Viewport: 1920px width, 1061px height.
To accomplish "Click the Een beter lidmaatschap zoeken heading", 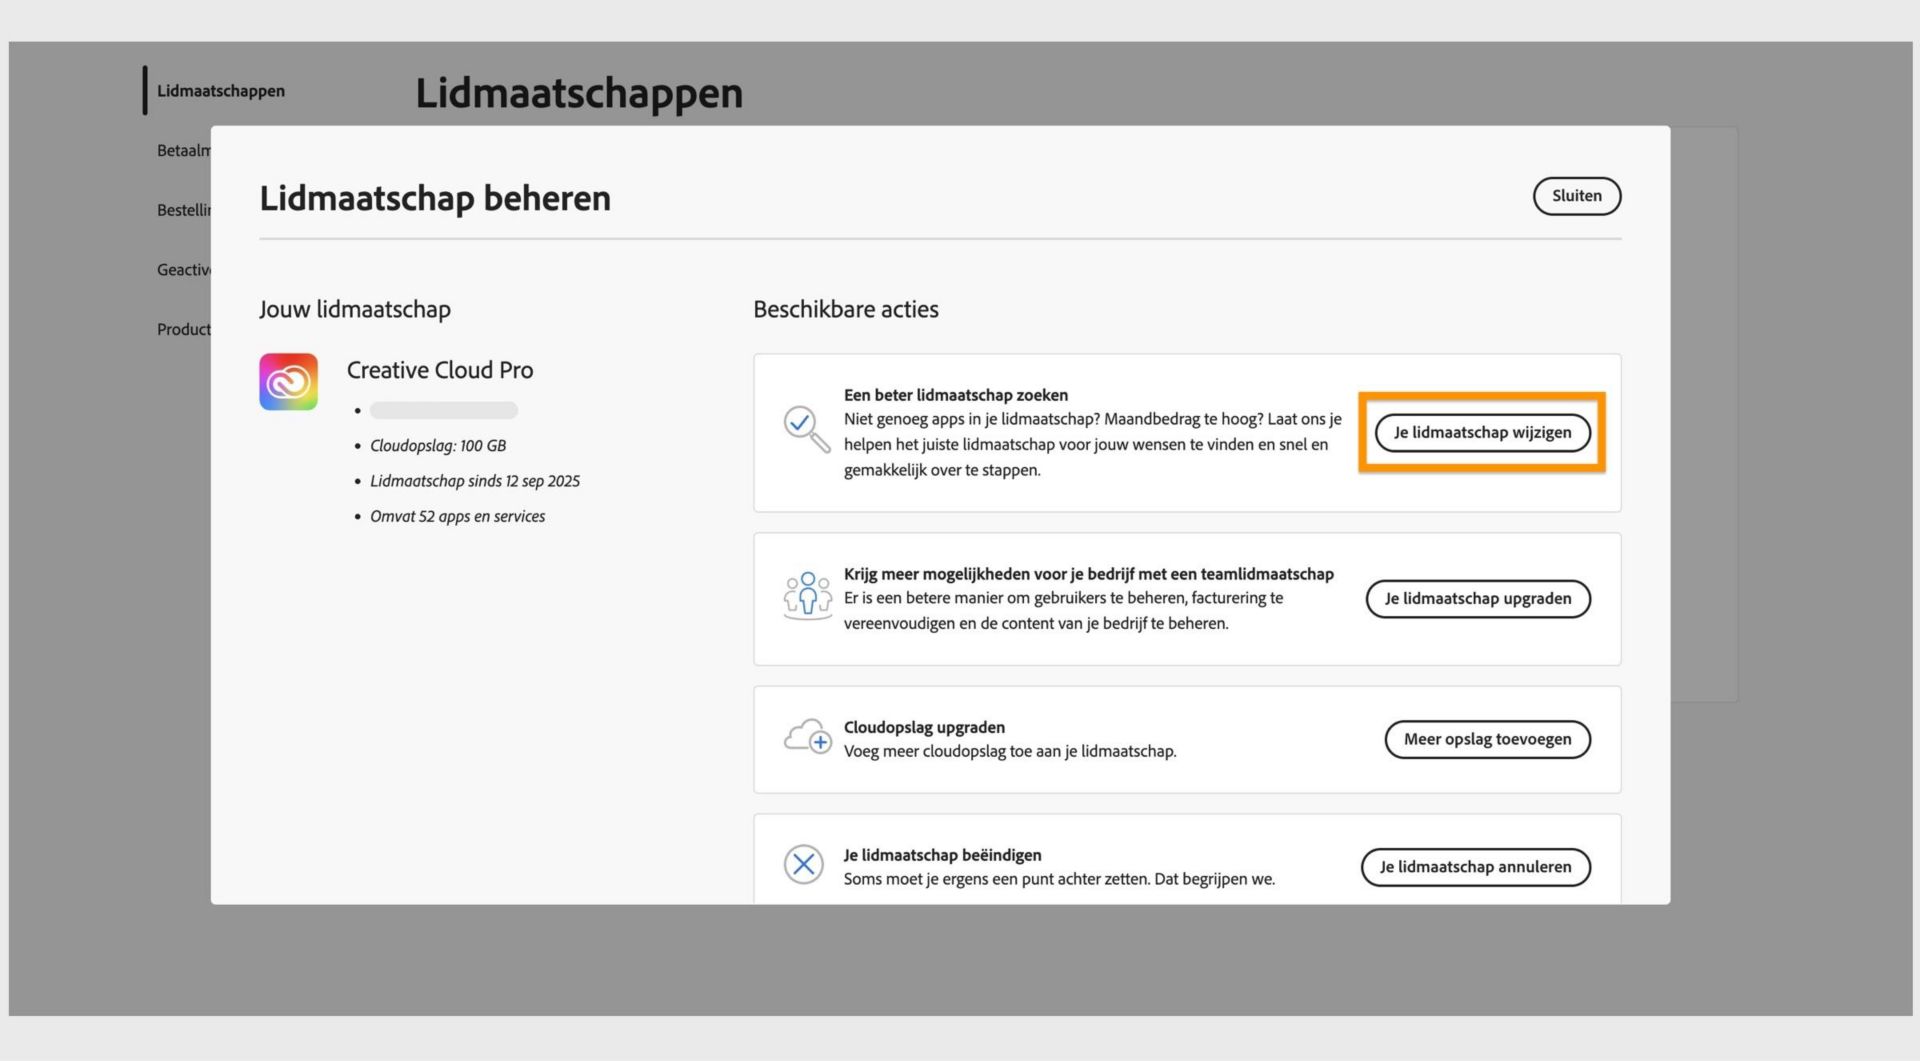I will [956, 395].
